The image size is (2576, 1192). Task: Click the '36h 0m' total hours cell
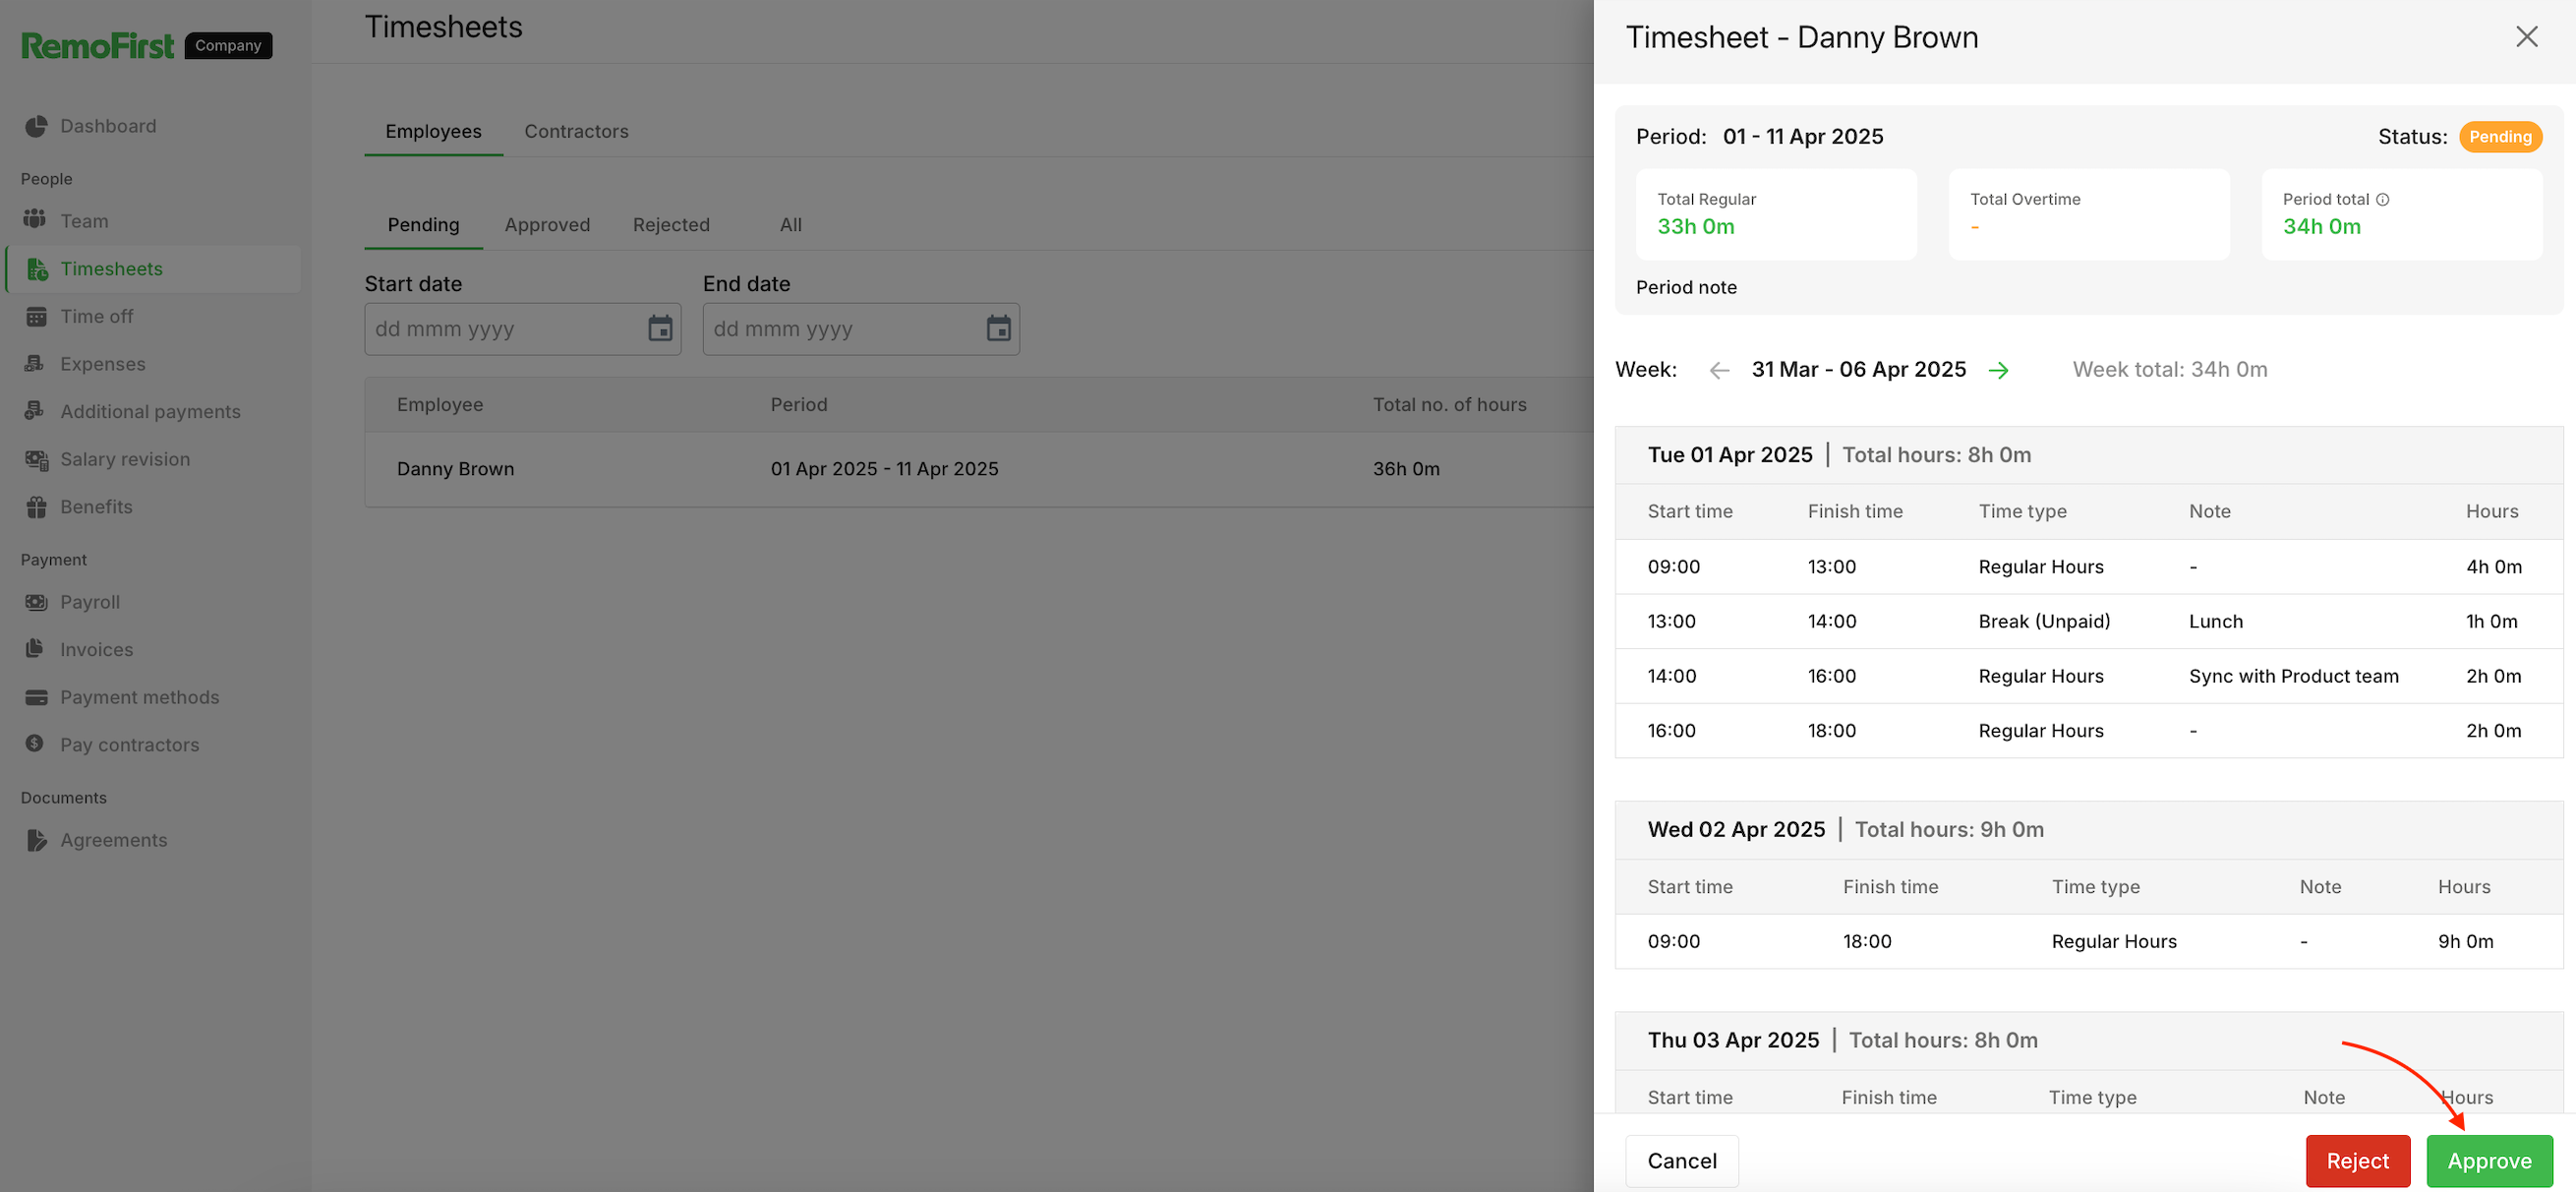click(1405, 469)
